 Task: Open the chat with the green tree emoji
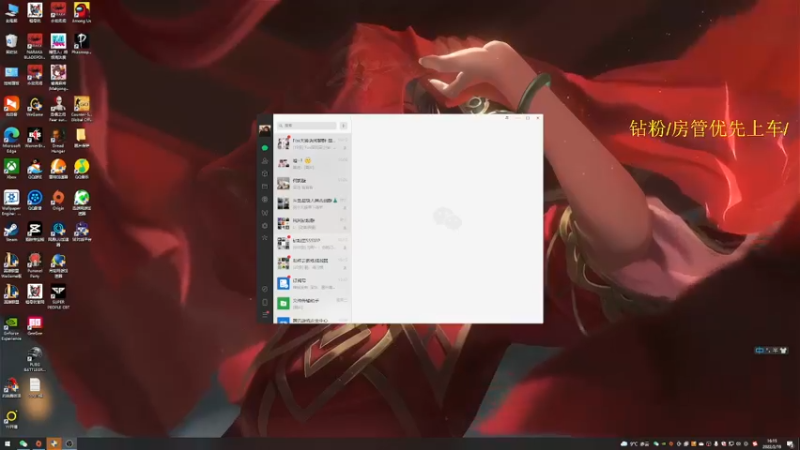click(312, 204)
